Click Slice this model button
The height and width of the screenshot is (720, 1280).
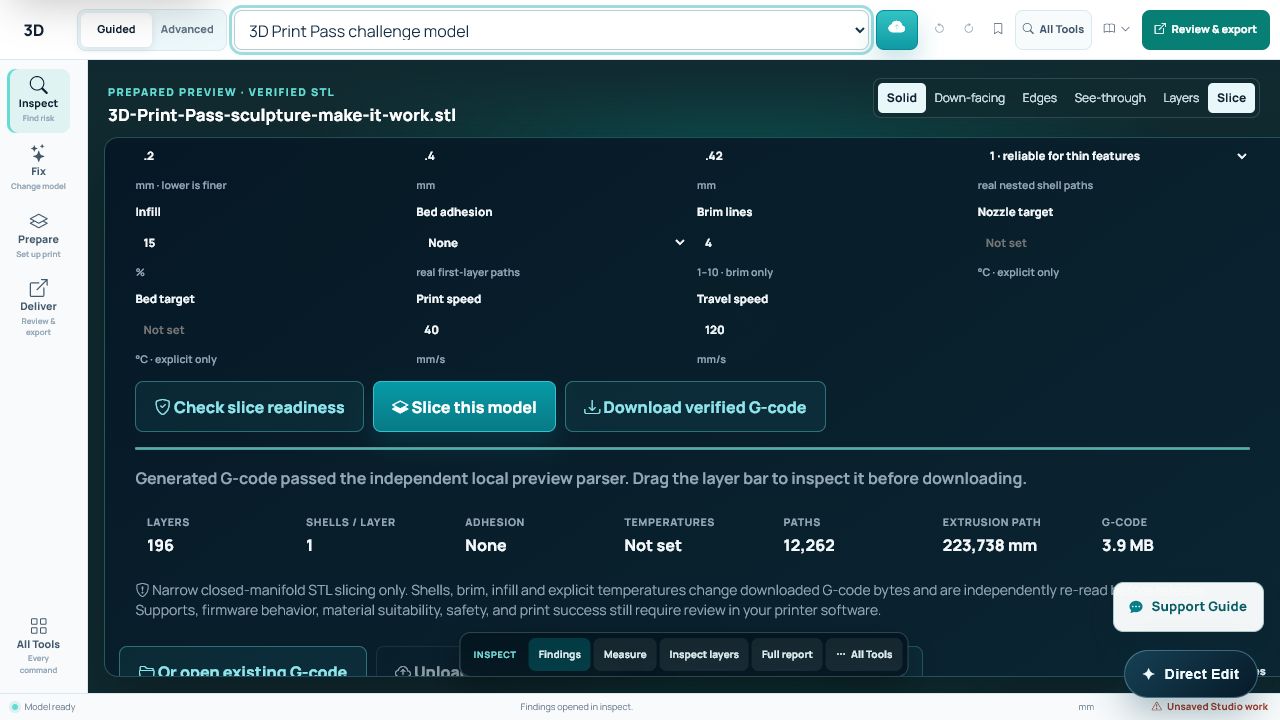[x=464, y=407]
